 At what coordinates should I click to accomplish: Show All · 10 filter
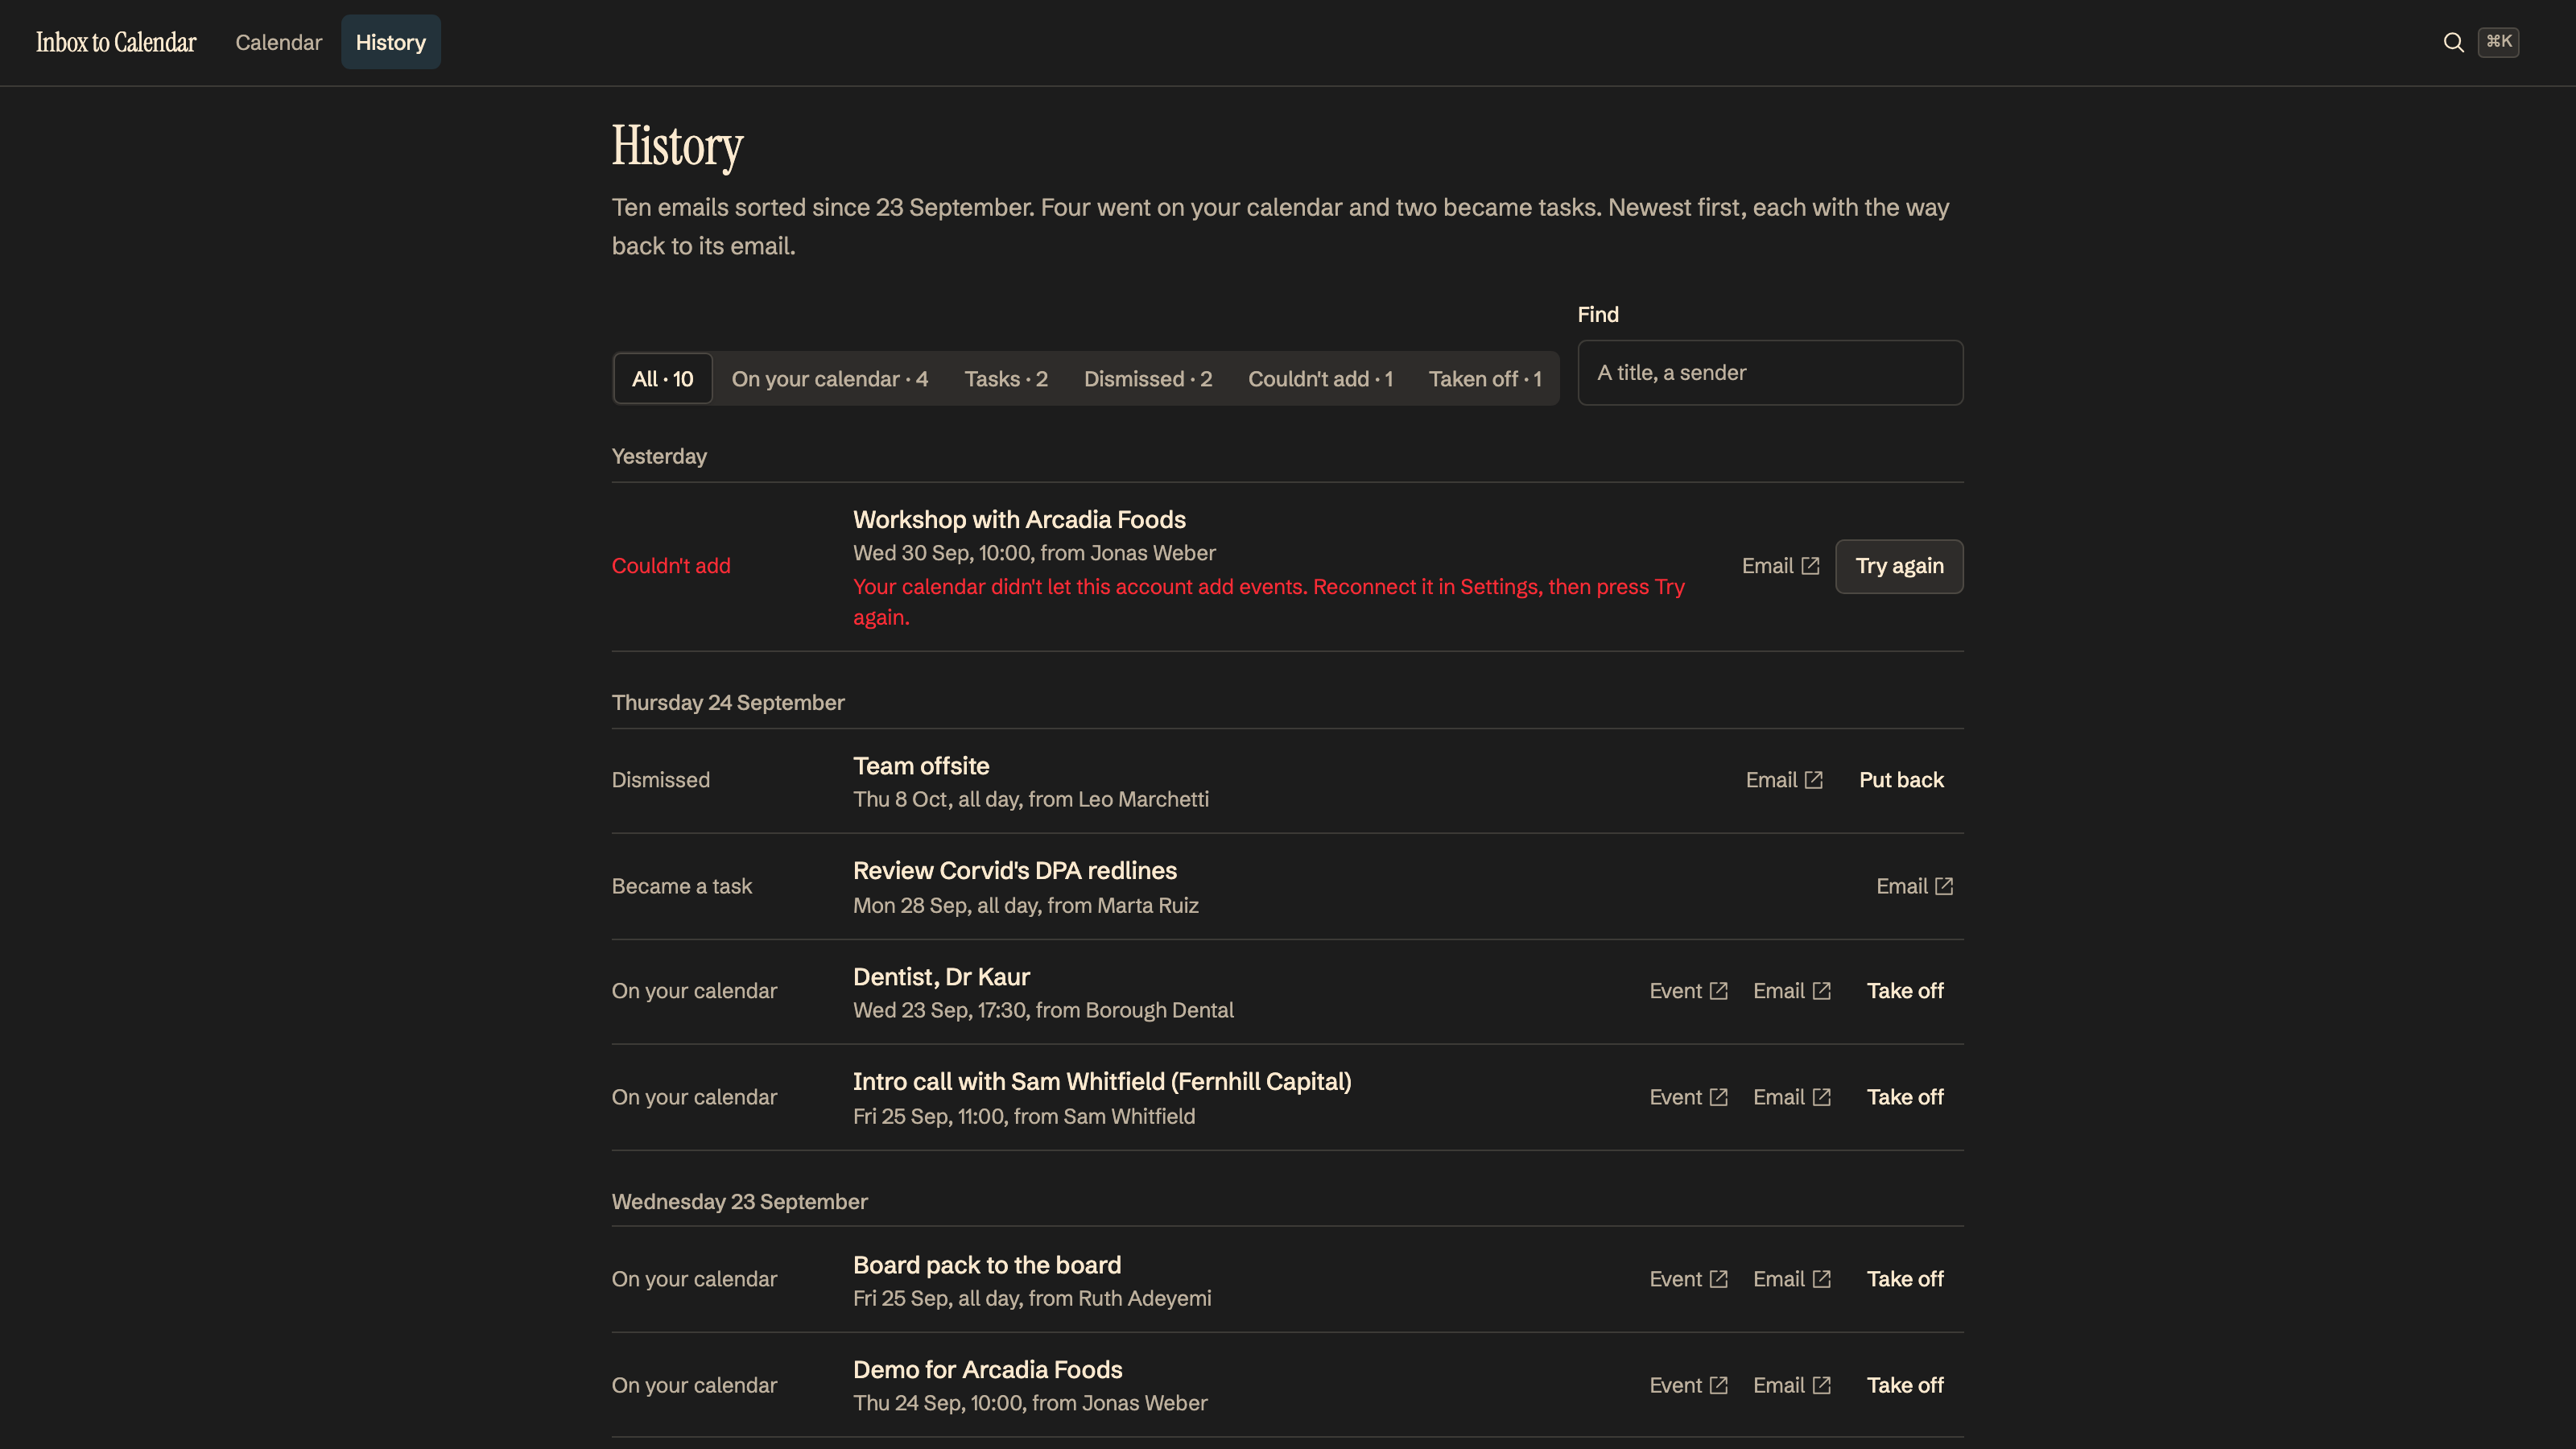pos(662,379)
